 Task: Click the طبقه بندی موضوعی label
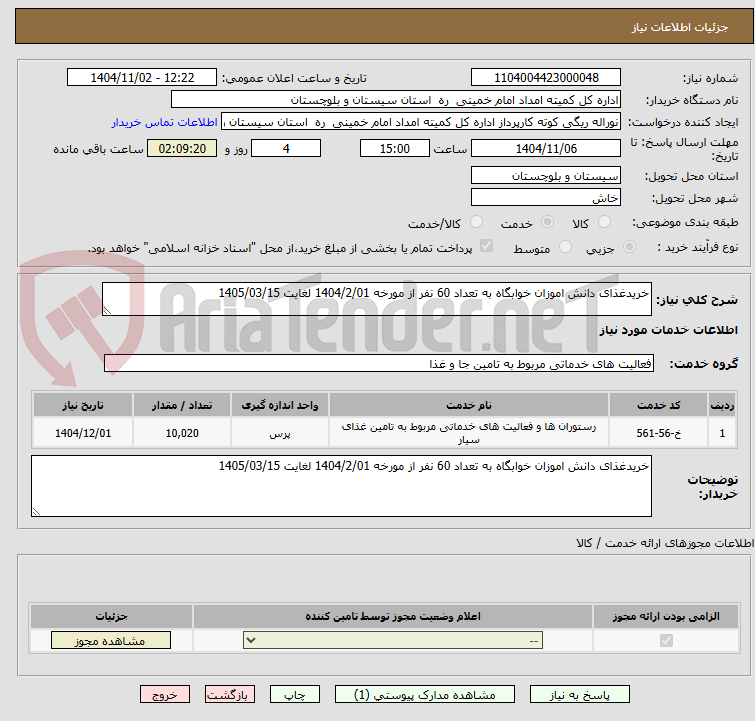point(685,222)
